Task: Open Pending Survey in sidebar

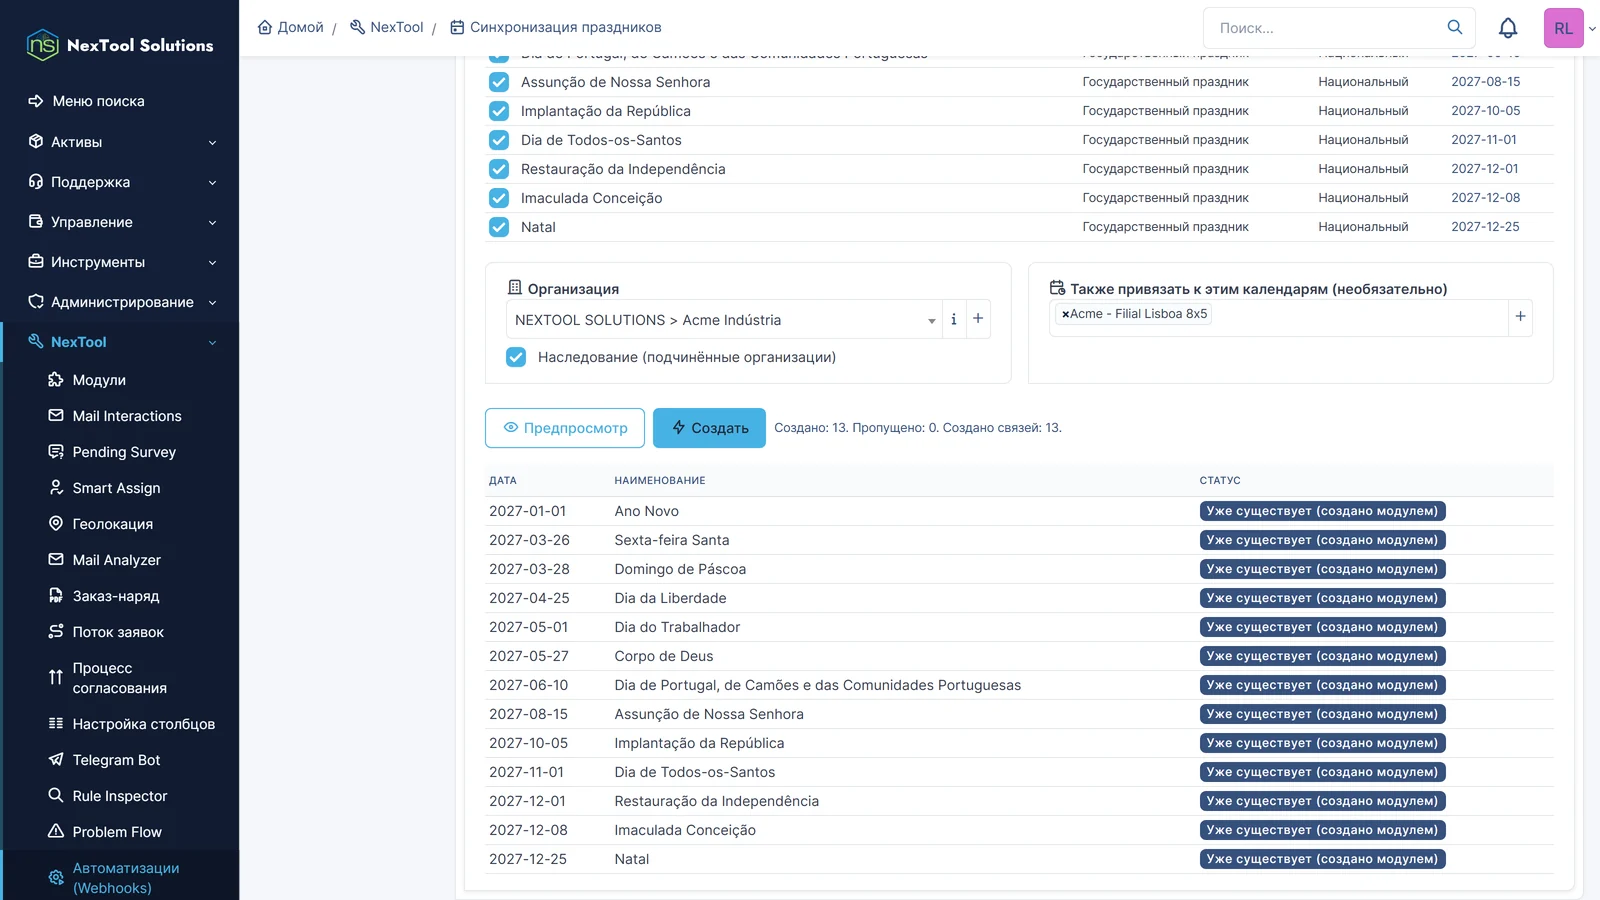Action: (124, 452)
